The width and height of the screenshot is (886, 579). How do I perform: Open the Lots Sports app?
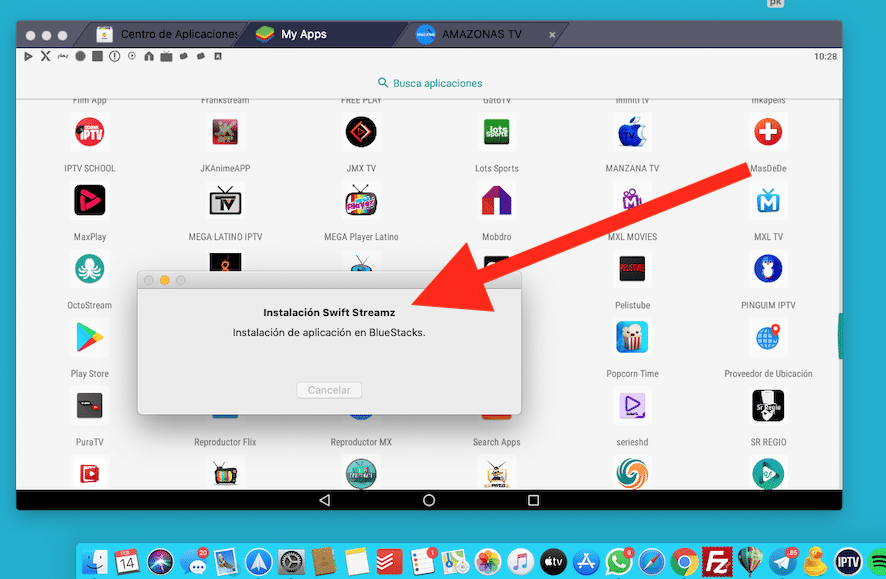[496, 131]
